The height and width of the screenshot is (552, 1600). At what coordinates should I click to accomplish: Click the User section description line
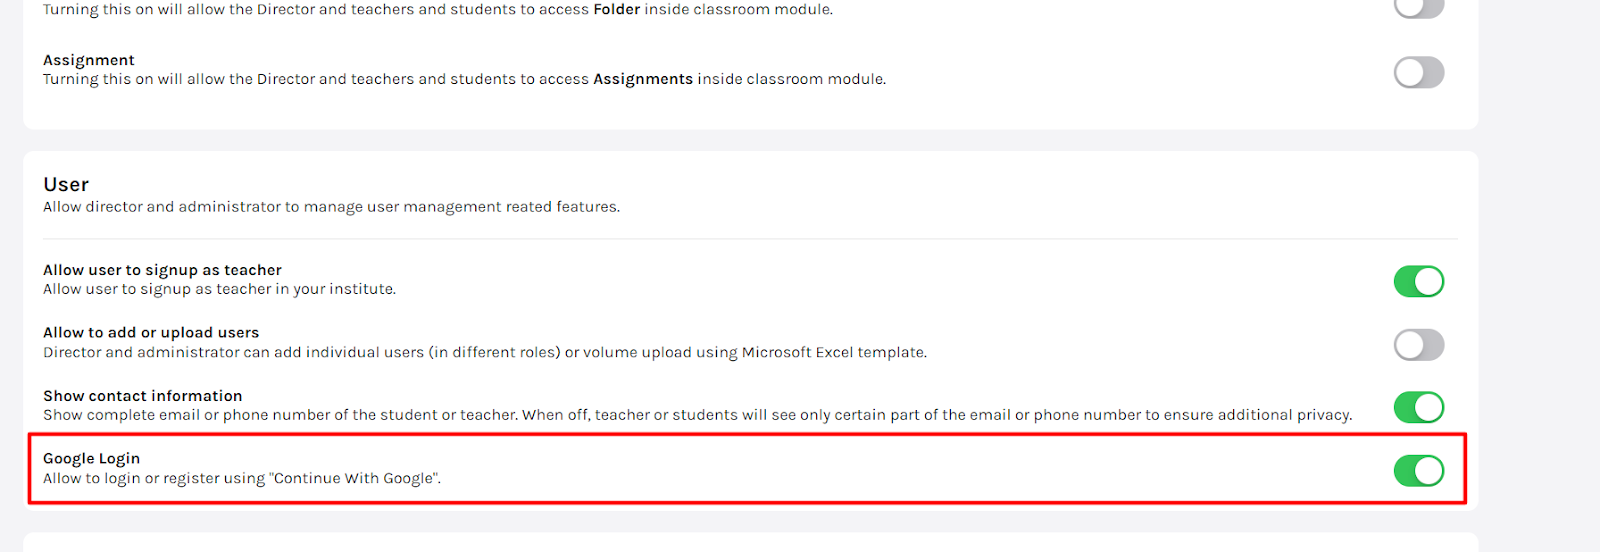click(331, 207)
